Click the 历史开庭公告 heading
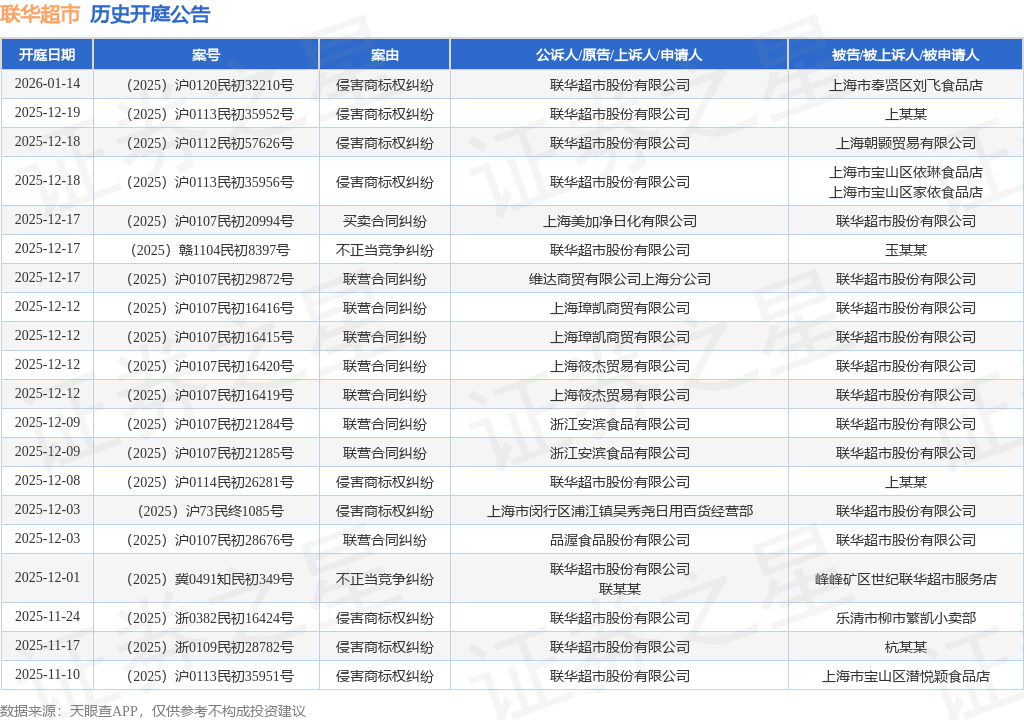This screenshot has width=1024, height=720. click(150, 14)
